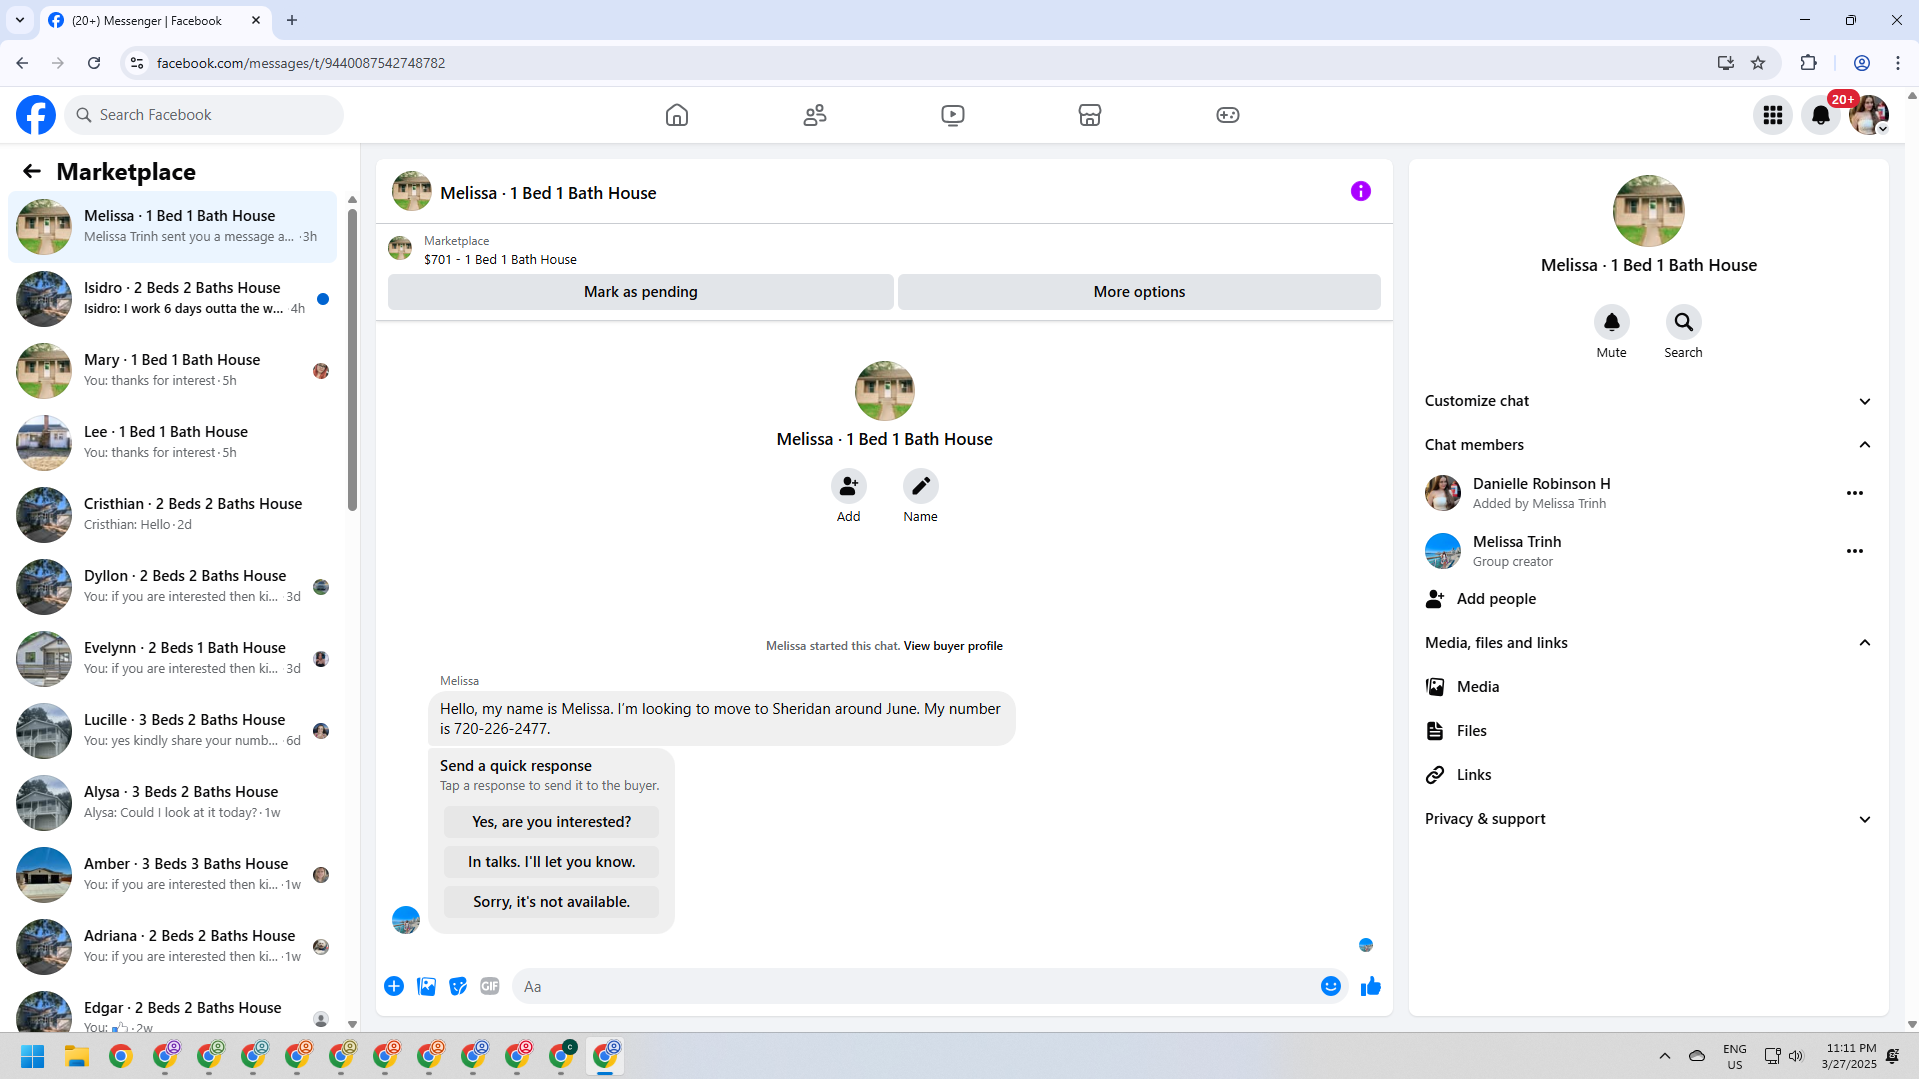1919x1079 pixels.
Task: Open the Alysa 3 Beds 2 Baths conversation
Action: 172,802
